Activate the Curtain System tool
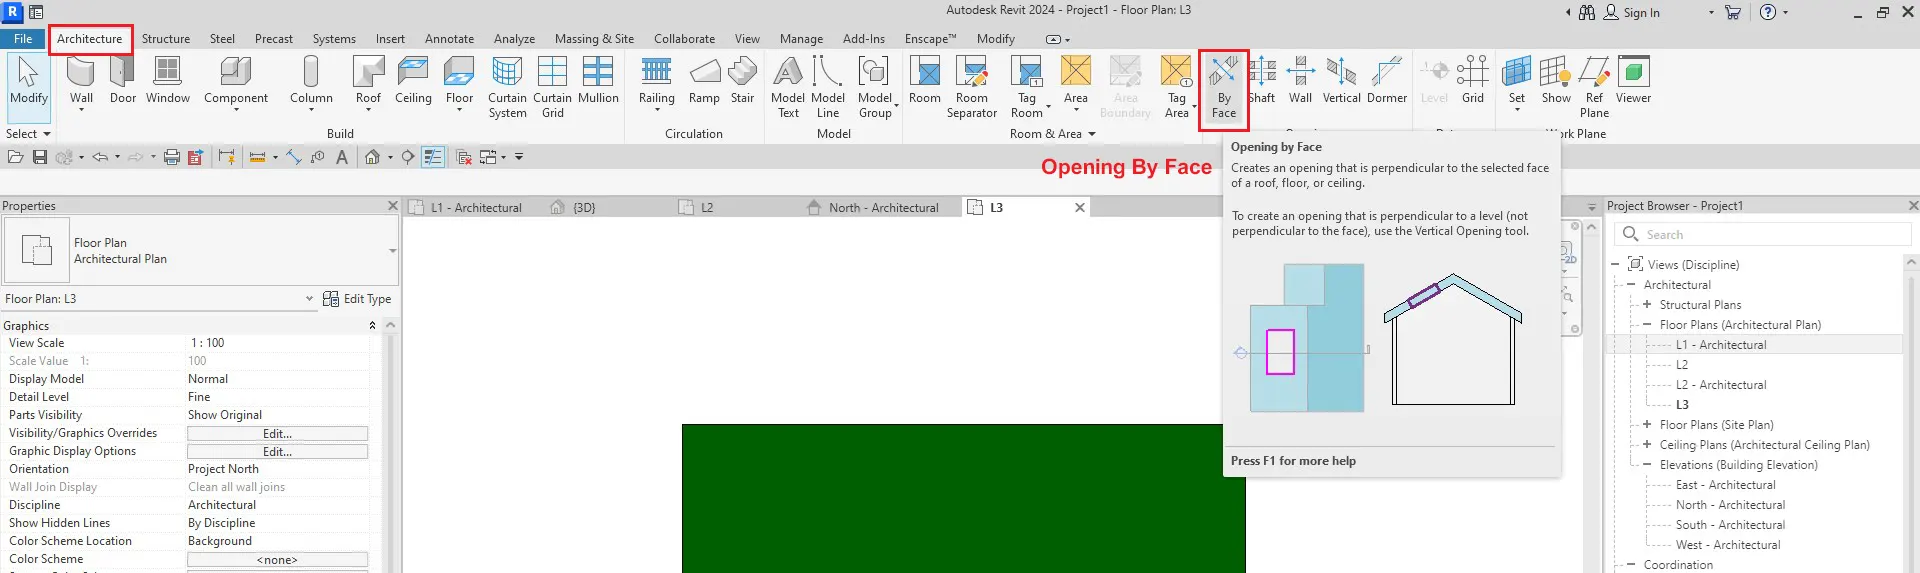 click(507, 87)
